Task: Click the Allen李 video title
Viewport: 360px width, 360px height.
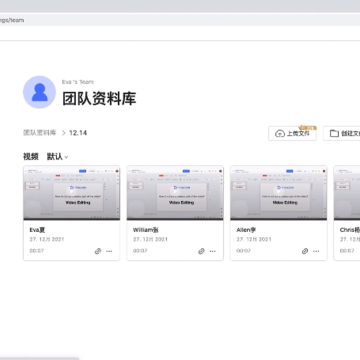Action: 246,230
